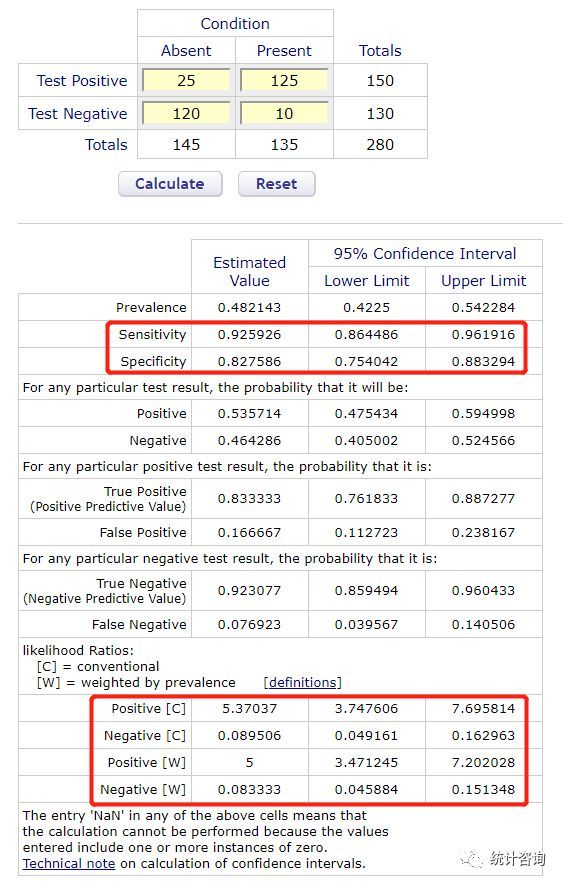Click Negative Predictive Value 0.923077
This screenshot has height=884, width=563.
249,591
